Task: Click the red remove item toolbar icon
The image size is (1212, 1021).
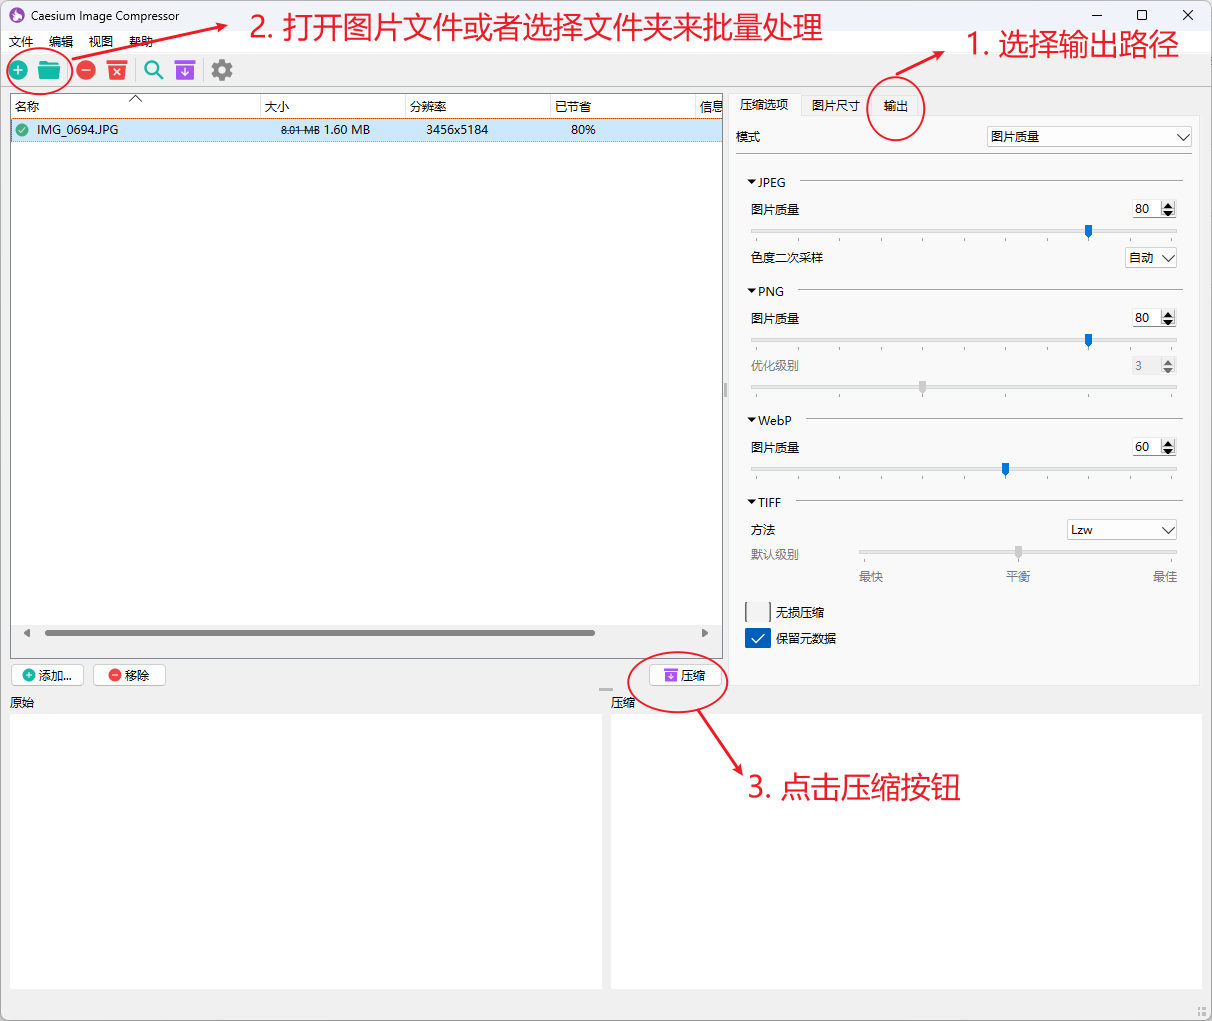Action: pyautogui.click(x=86, y=70)
